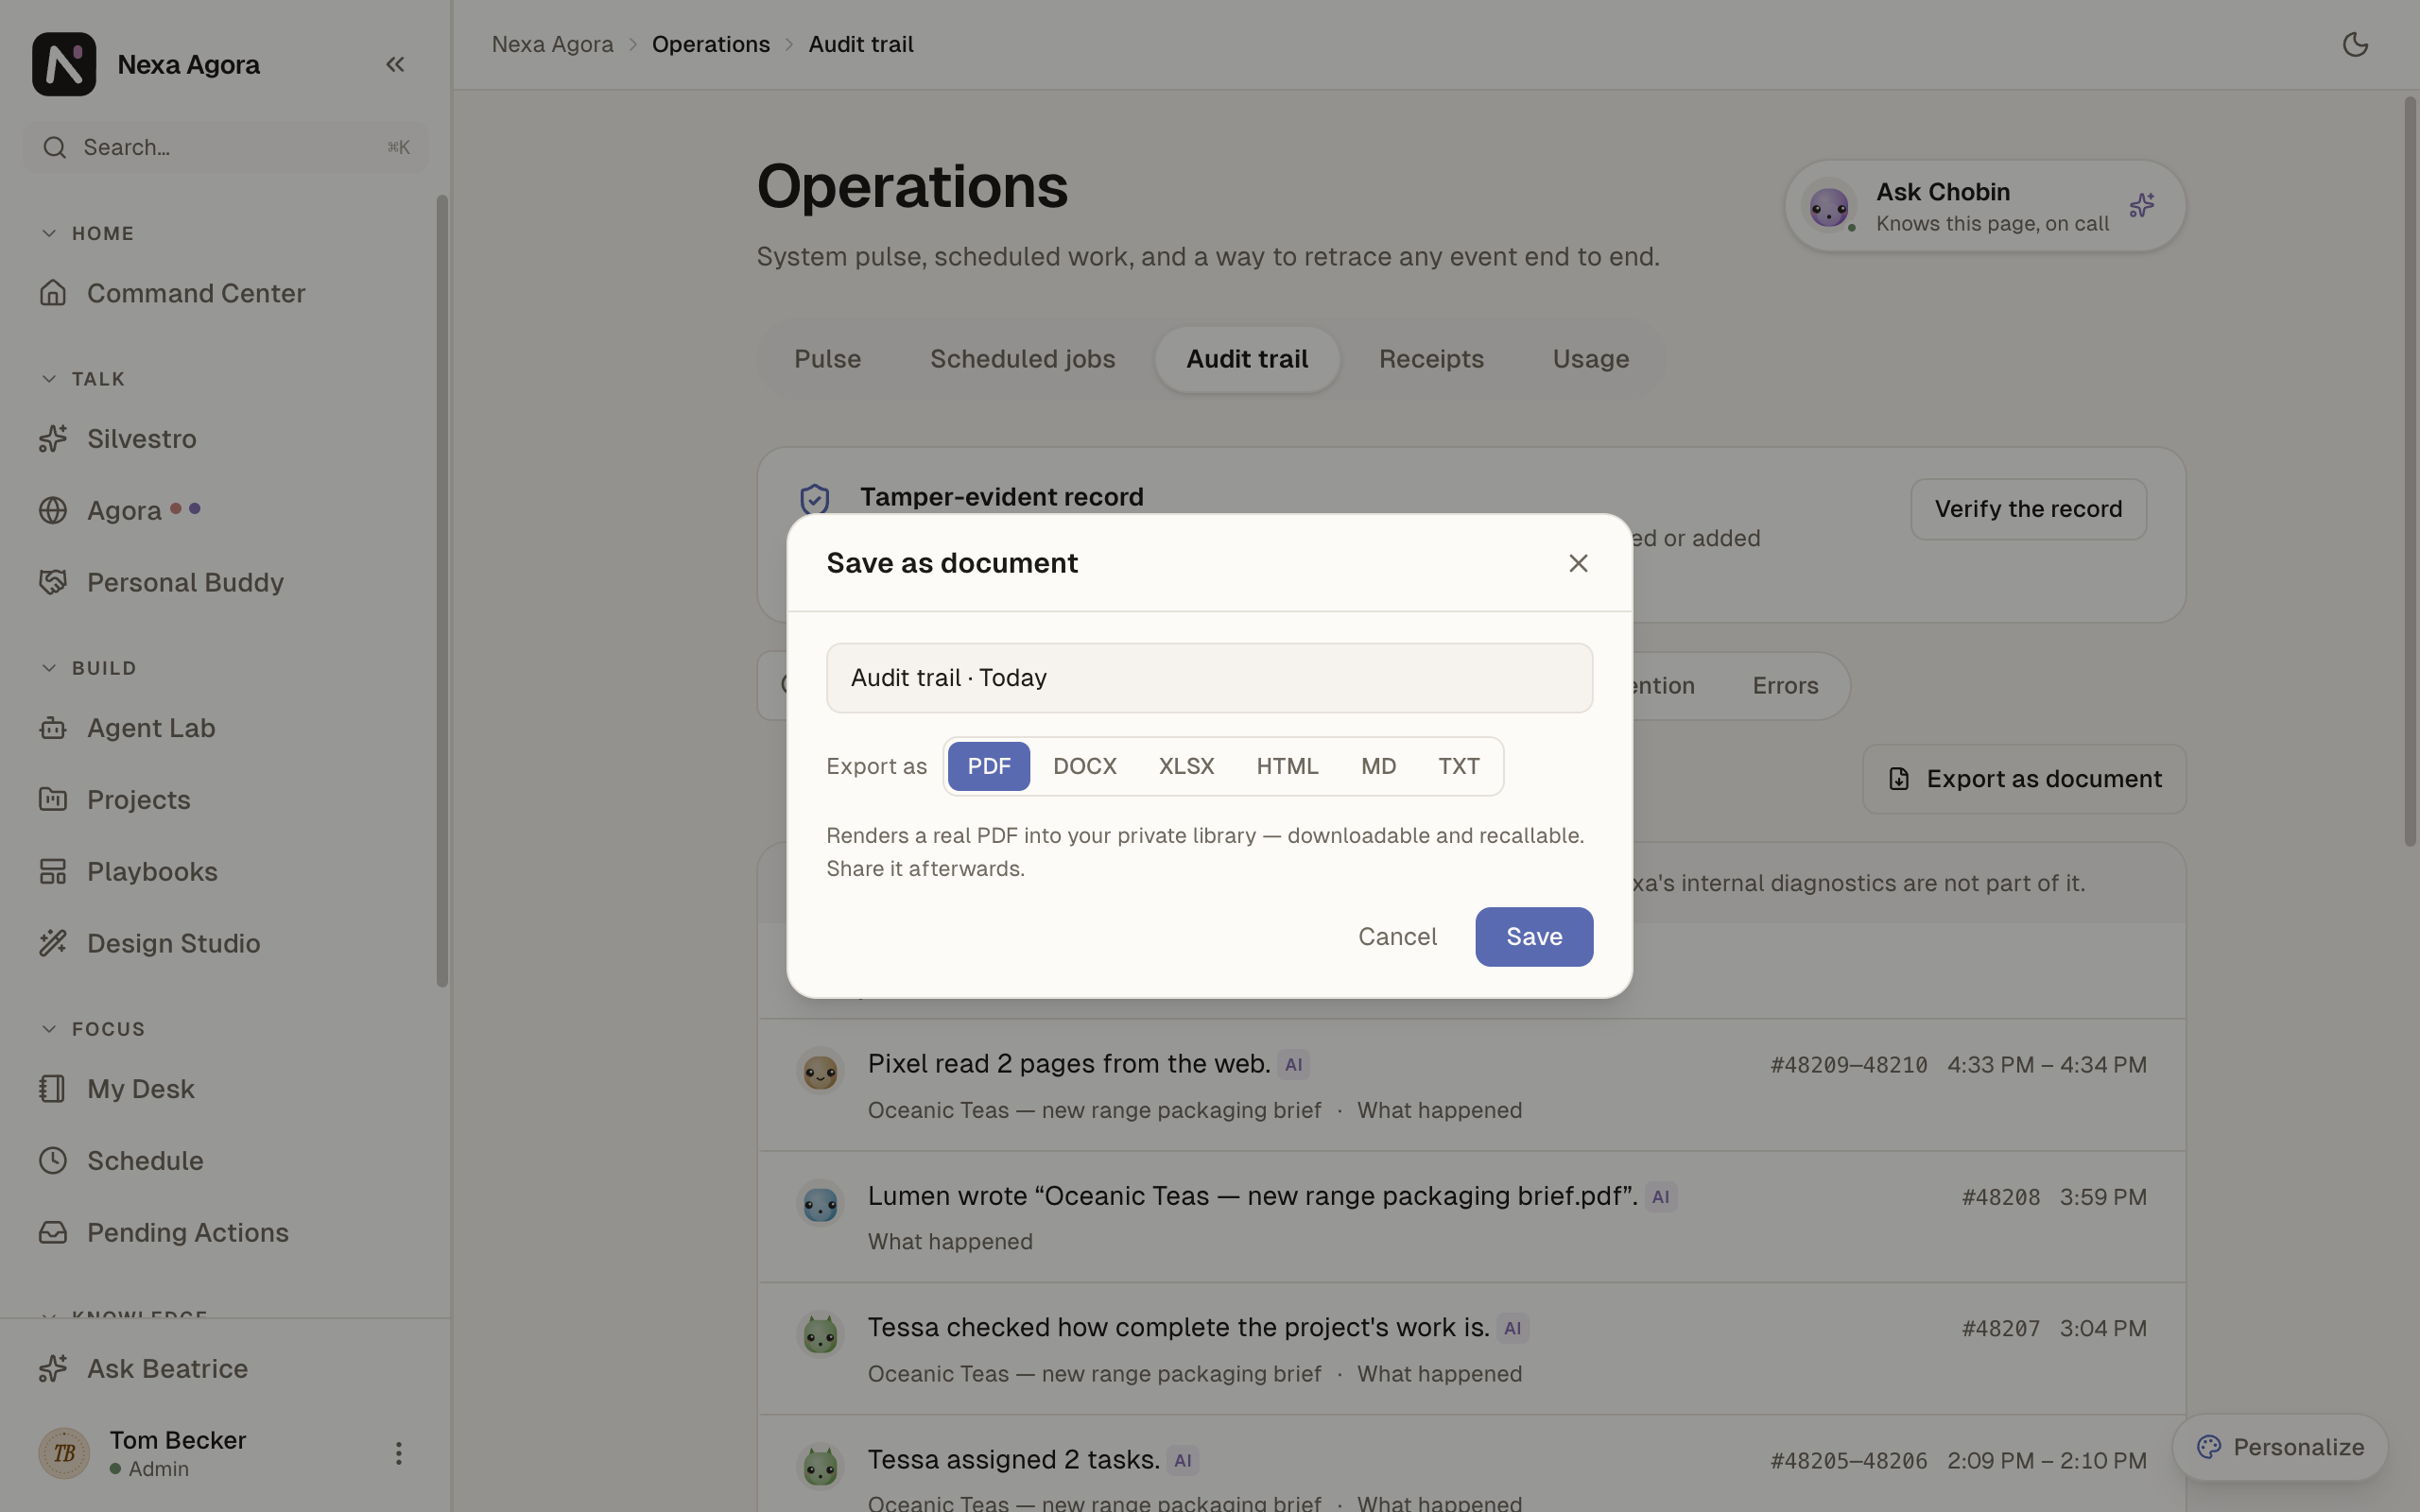Click Cancel in the dialog
Viewport: 2420px width, 1512px height.
coord(1397,937)
